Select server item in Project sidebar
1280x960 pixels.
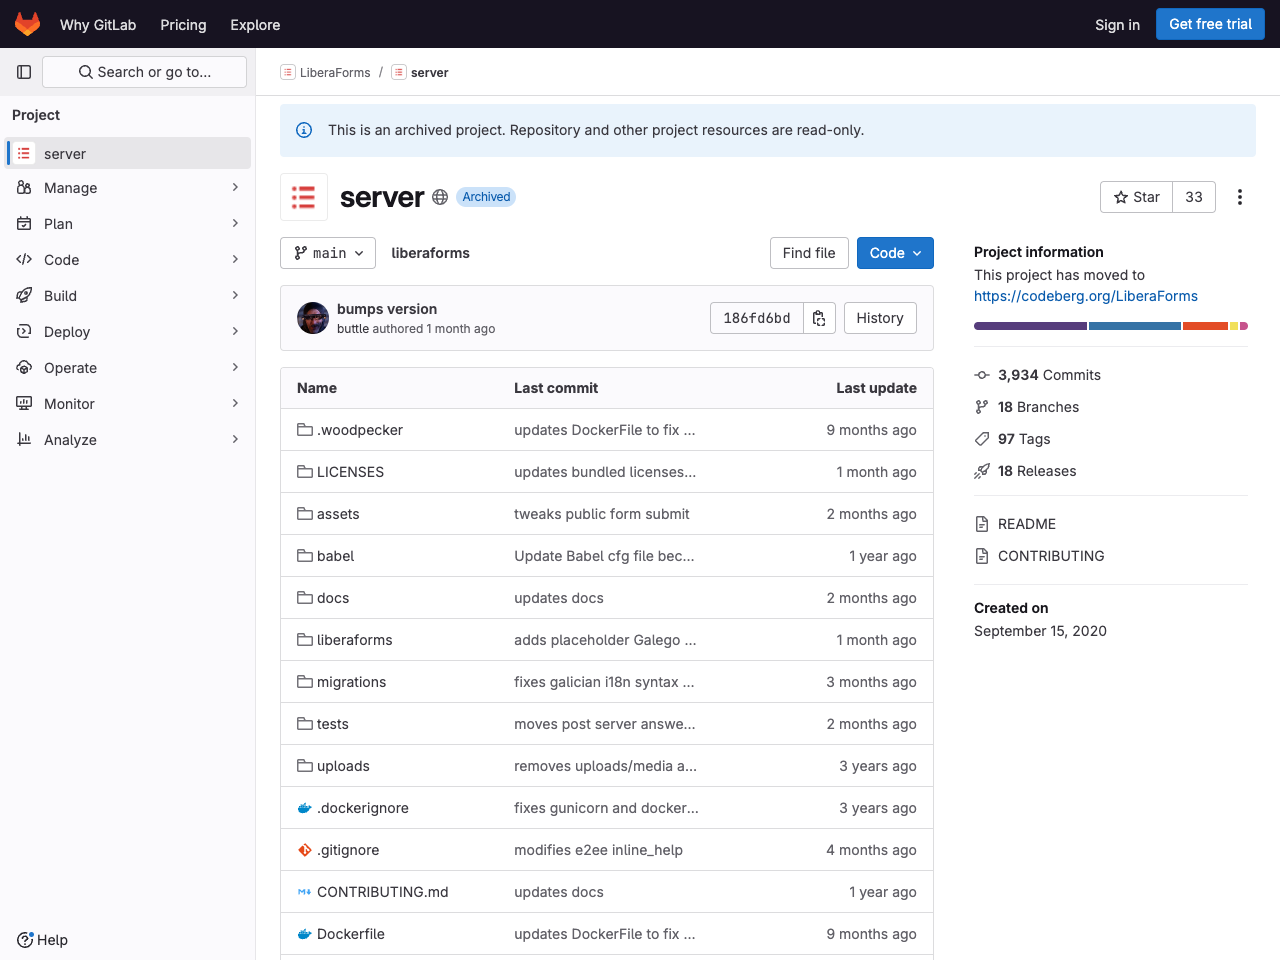coord(128,153)
